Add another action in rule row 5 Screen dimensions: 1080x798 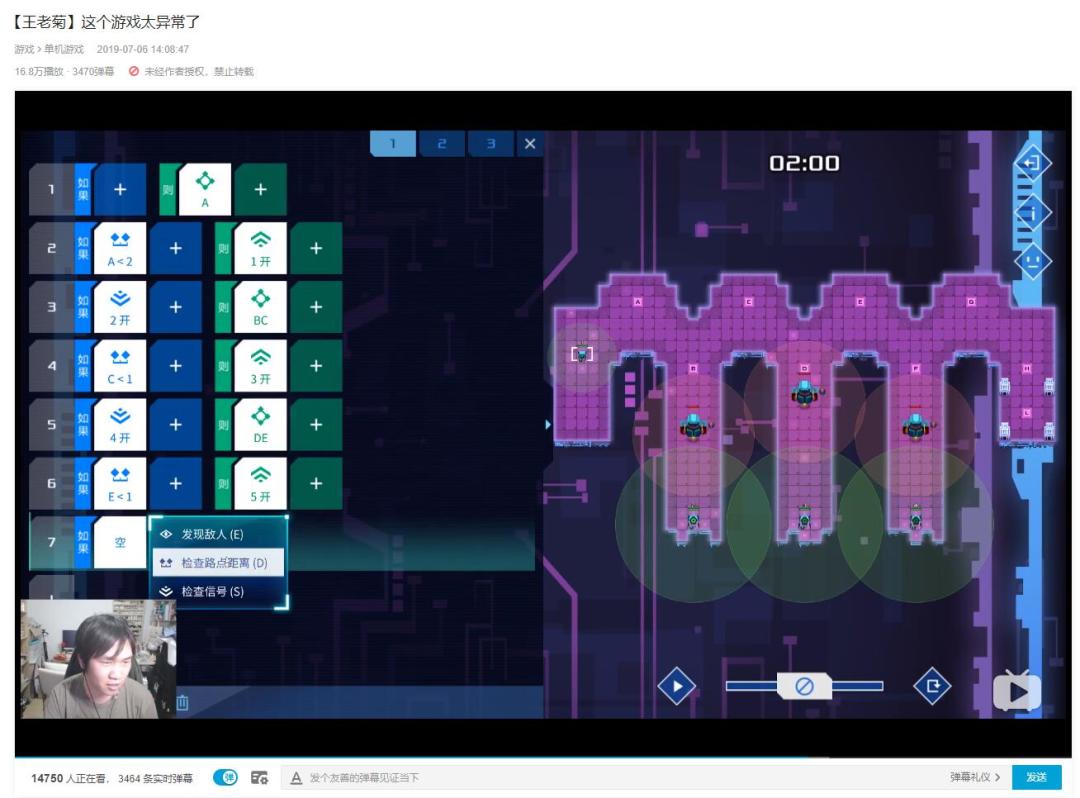(316, 425)
